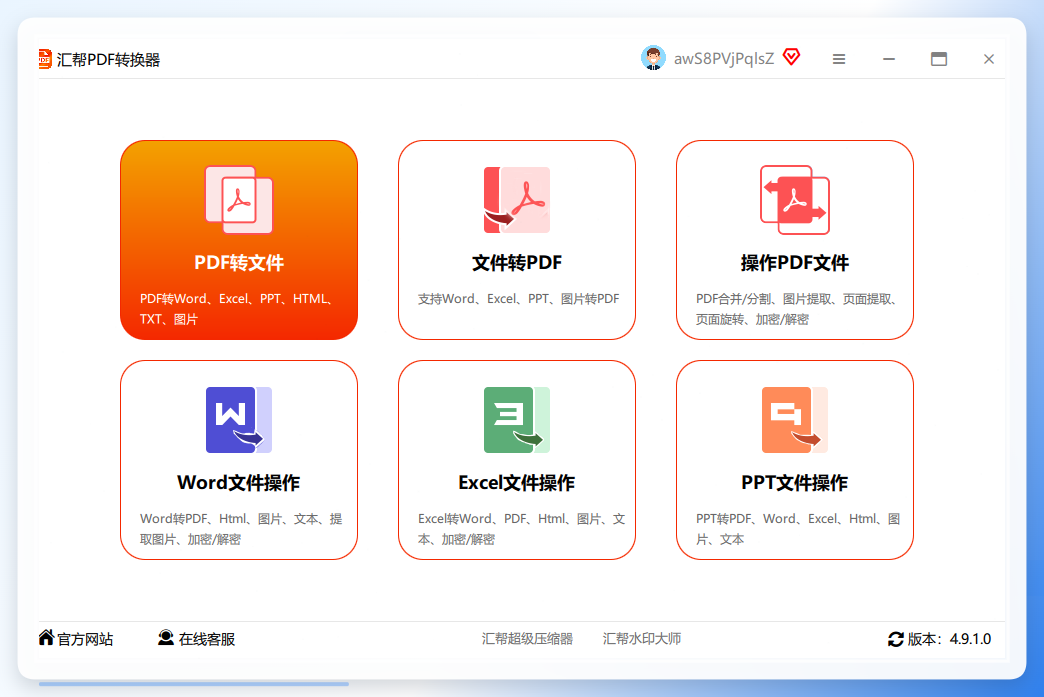Viewport: 1044px width, 697px height.
Task: Click the description starting with PDF合并/分割
Action: point(798,309)
